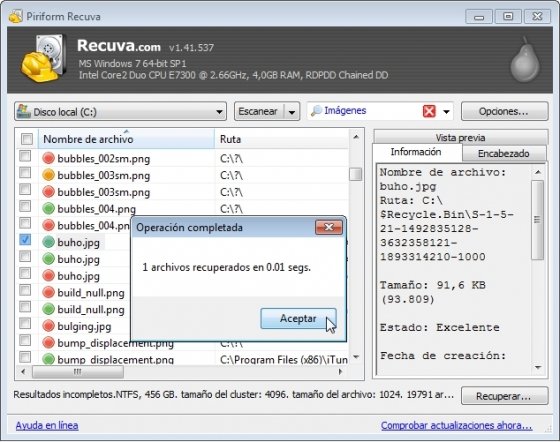Open the Ayuda en línea link
Viewport: 560px width, 442px height.
pyautogui.click(x=47, y=425)
